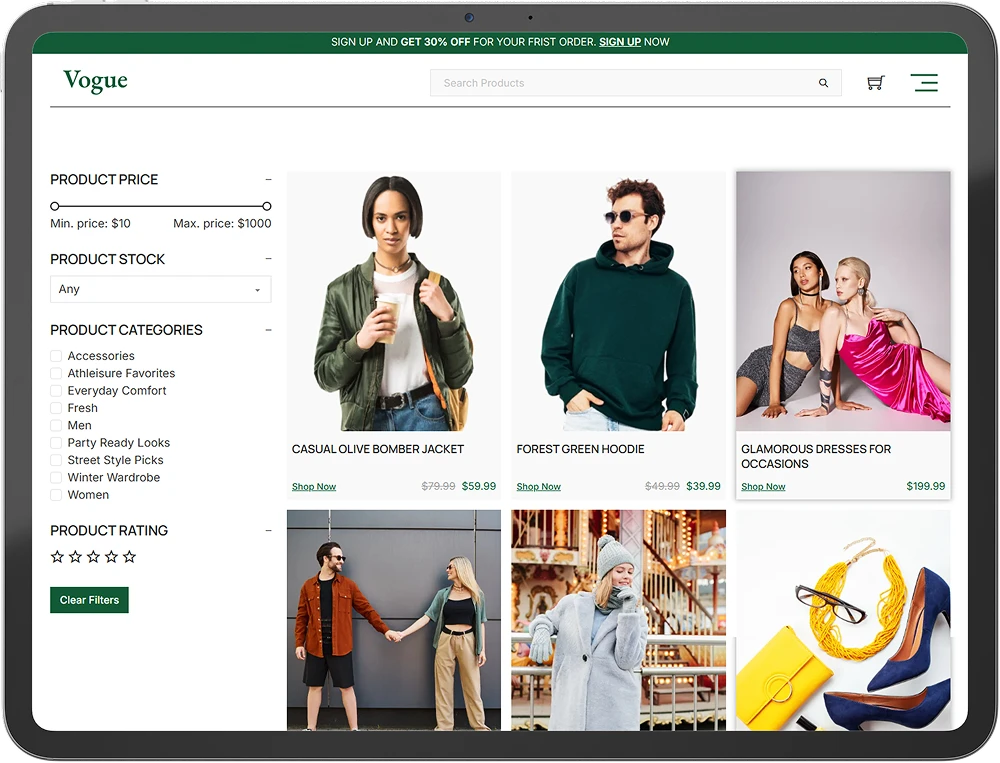The height and width of the screenshot is (763, 1000).
Task: Open the Product Stock dropdown
Action: 161,289
